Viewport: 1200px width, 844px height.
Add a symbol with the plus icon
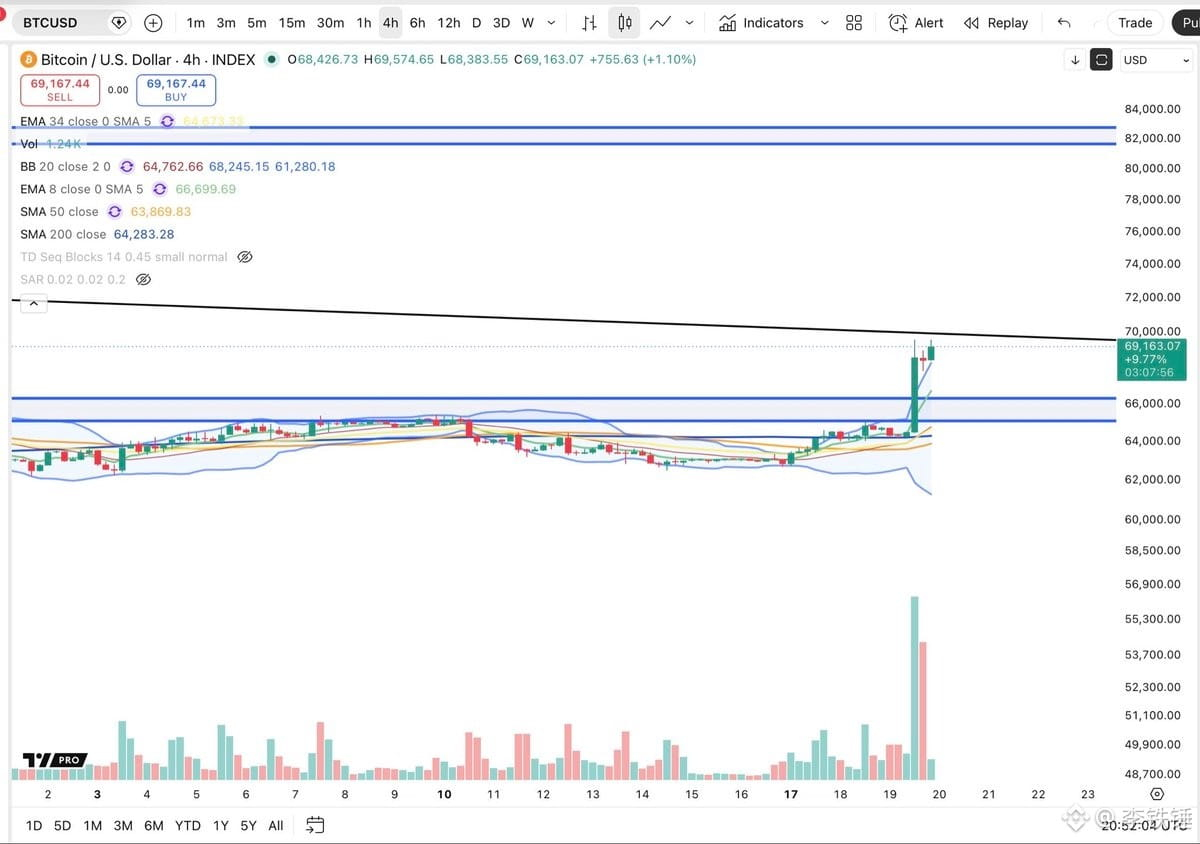point(153,22)
